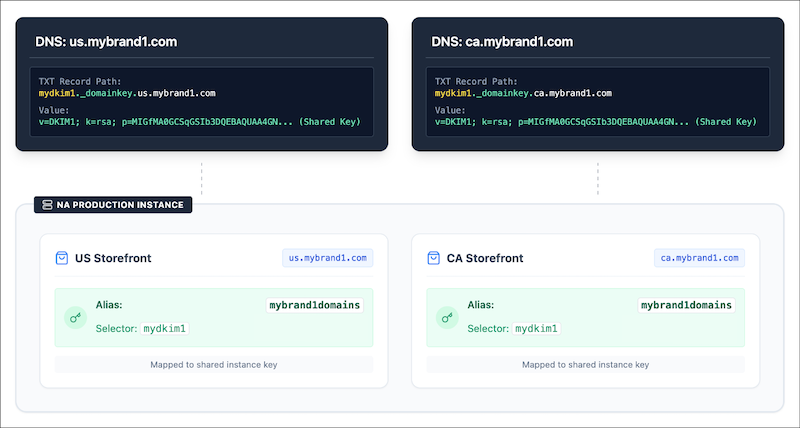The height and width of the screenshot is (428, 800).
Task: Click the 'DNS: ca.mybrand1.com' heading
Action: coord(502,42)
